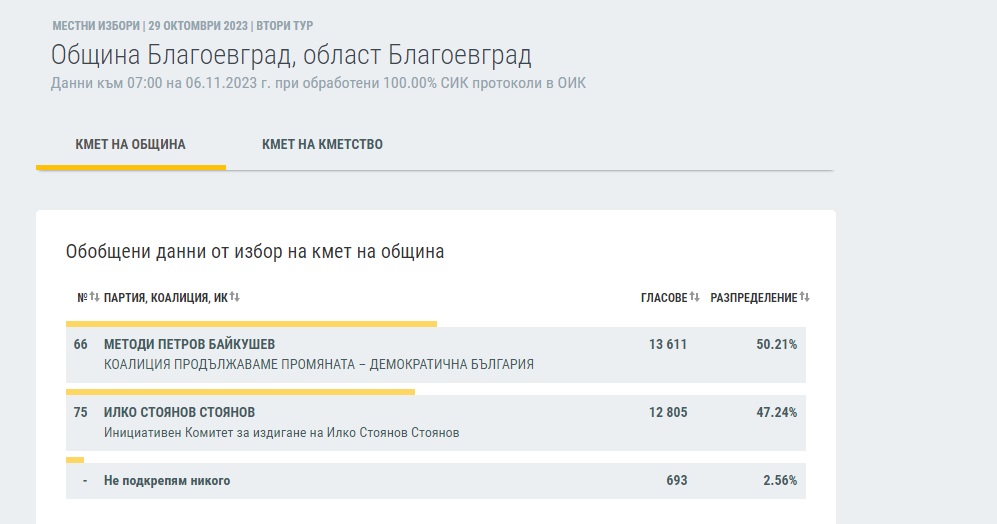997x524 pixels.
Task: Select the ГЛАСОВЕ column header
Action: pos(664,298)
